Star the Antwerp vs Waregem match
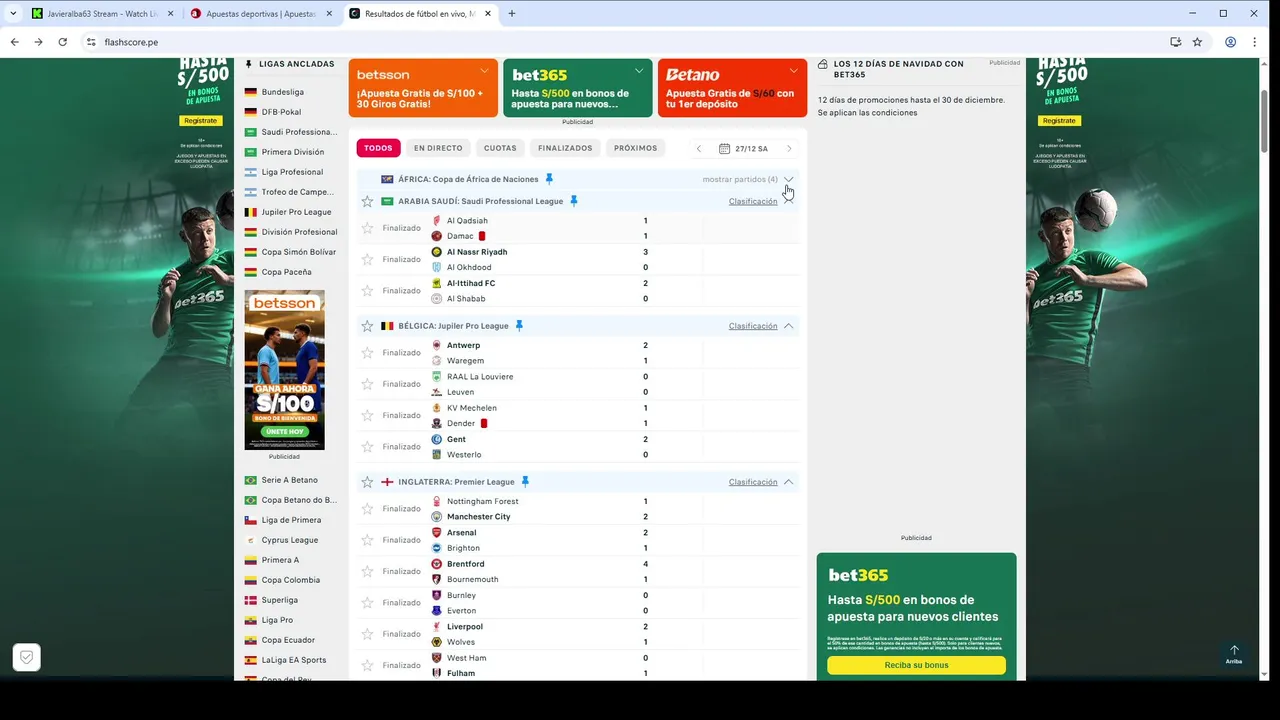1280x720 pixels. pyautogui.click(x=367, y=353)
